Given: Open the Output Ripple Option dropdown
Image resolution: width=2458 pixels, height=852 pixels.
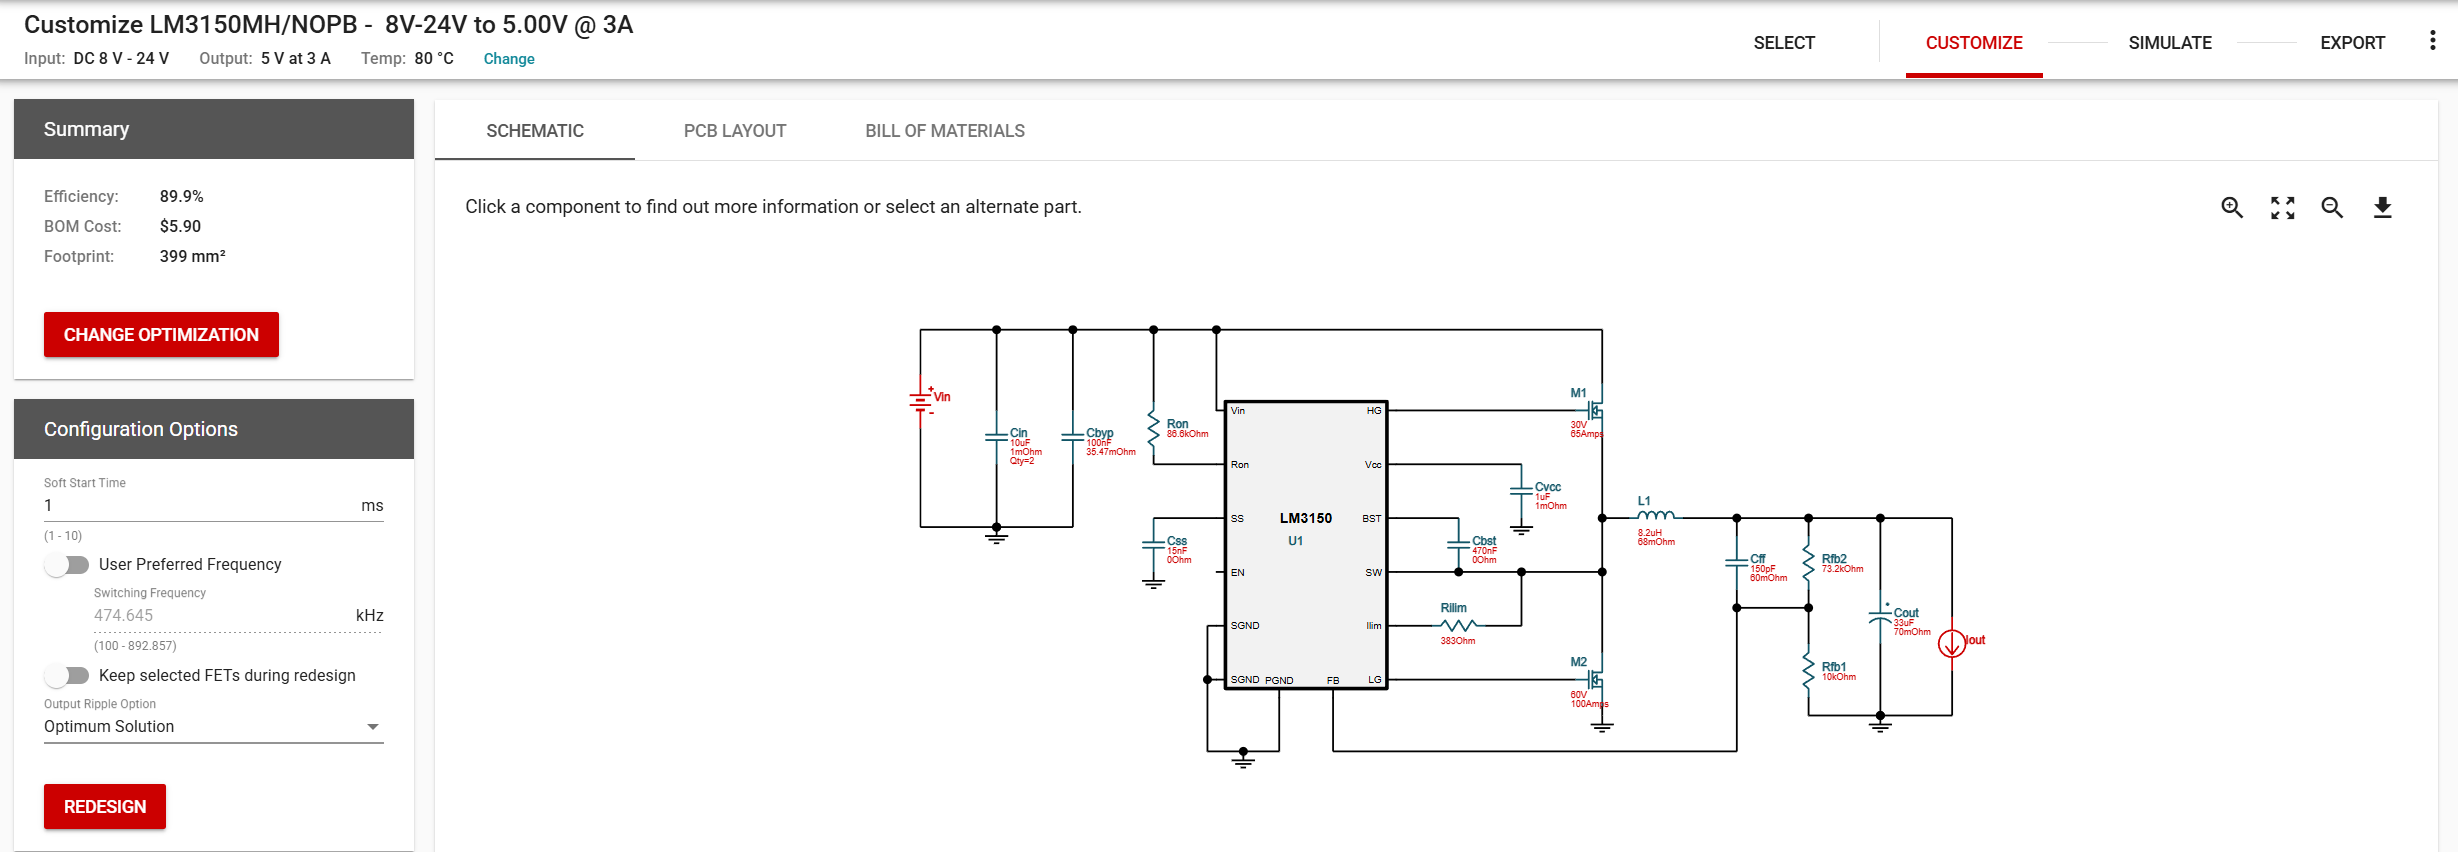Looking at the screenshot, I should click(213, 727).
